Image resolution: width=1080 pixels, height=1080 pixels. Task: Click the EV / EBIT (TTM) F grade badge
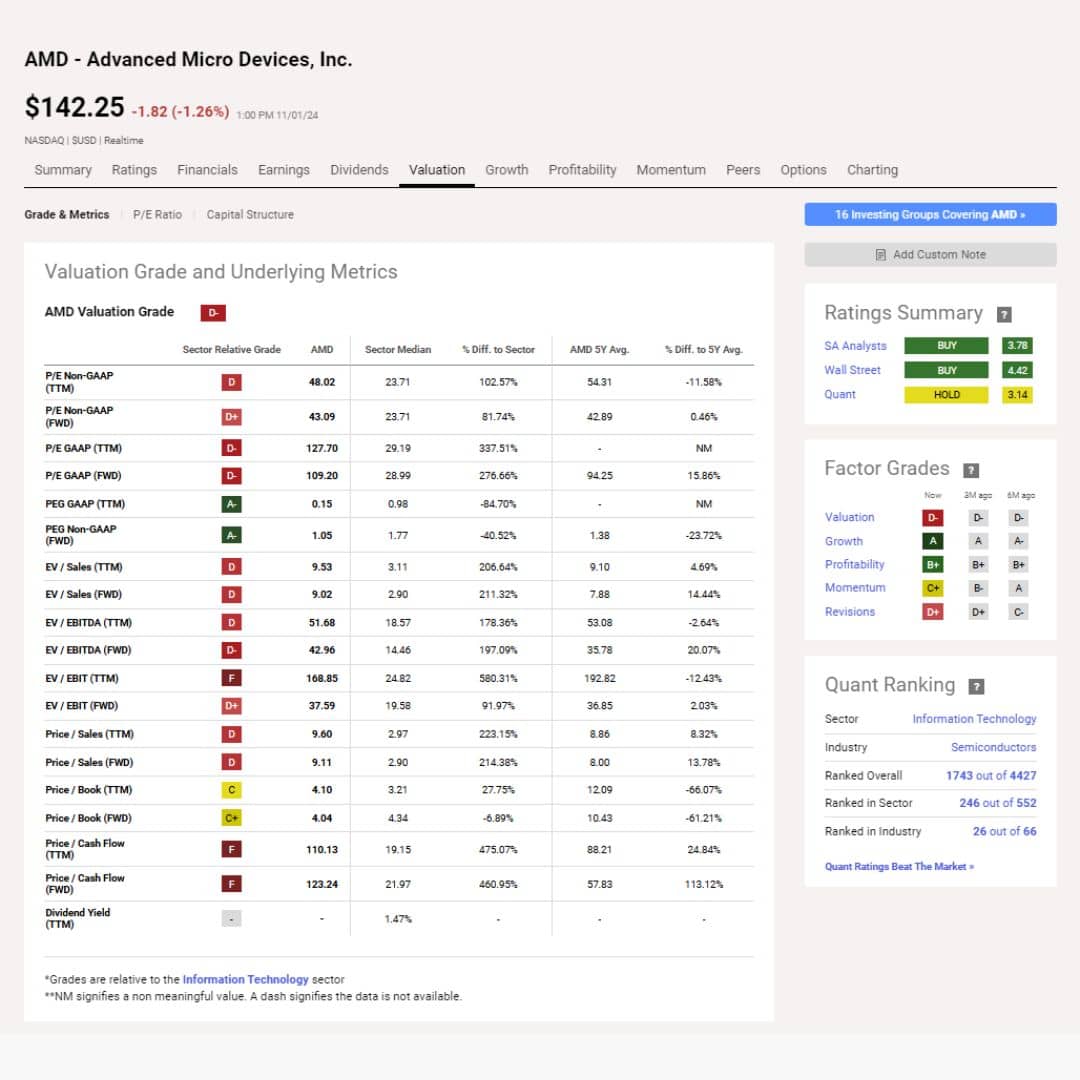tap(231, 678)
